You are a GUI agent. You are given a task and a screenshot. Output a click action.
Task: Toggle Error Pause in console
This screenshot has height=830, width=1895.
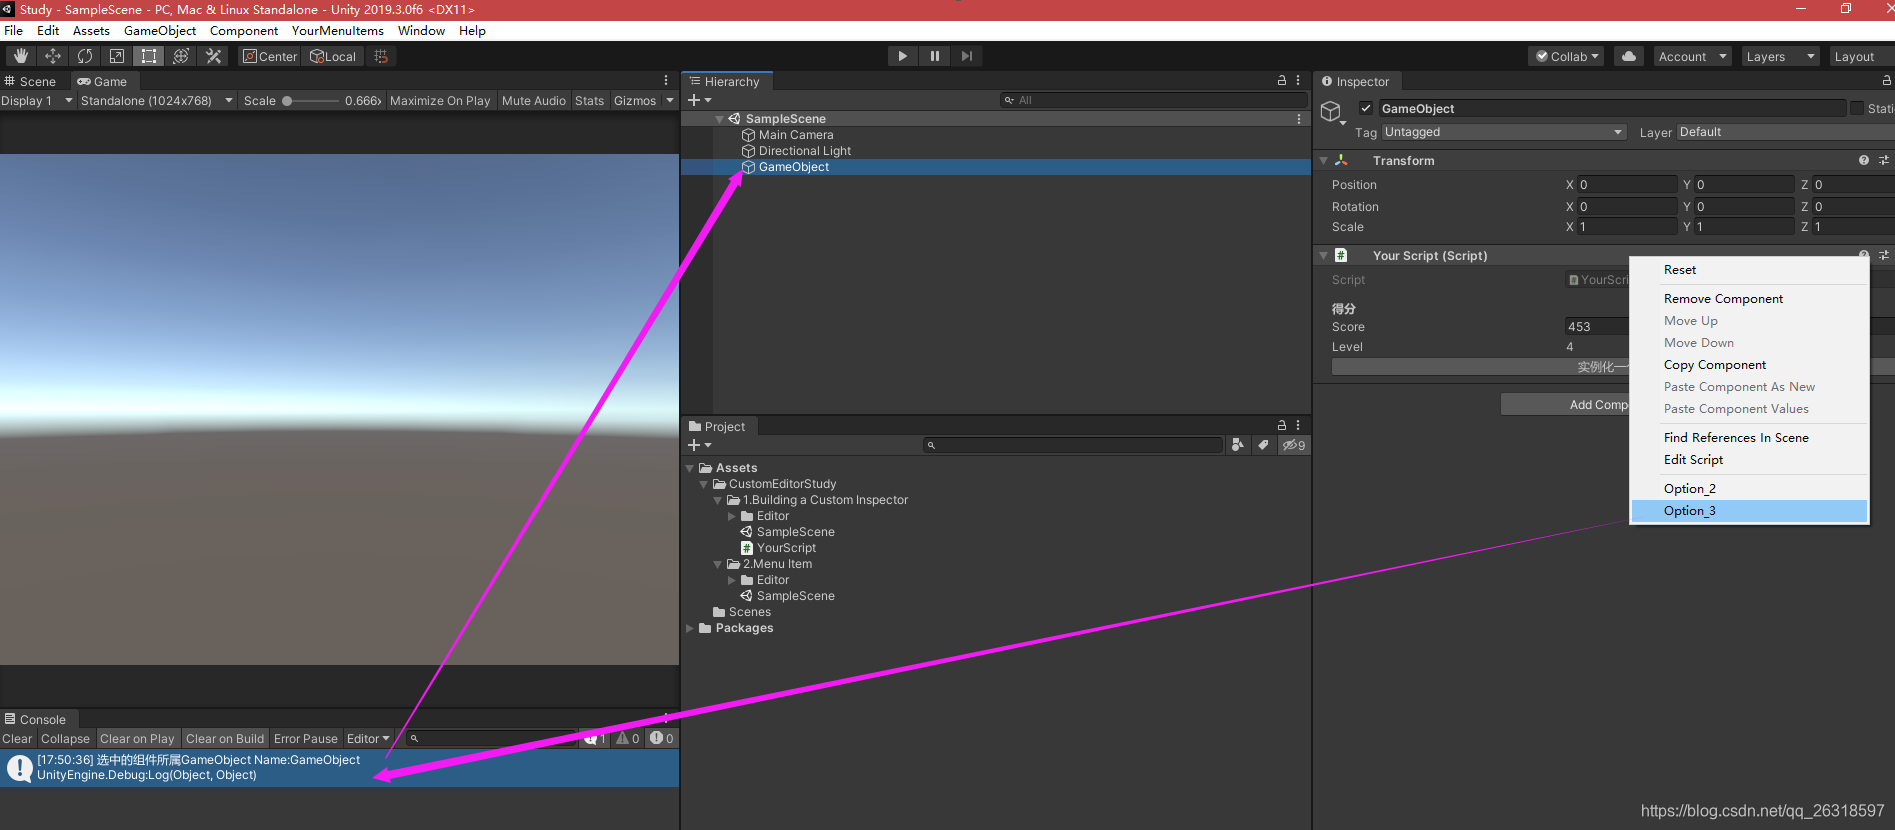(306, 739)
